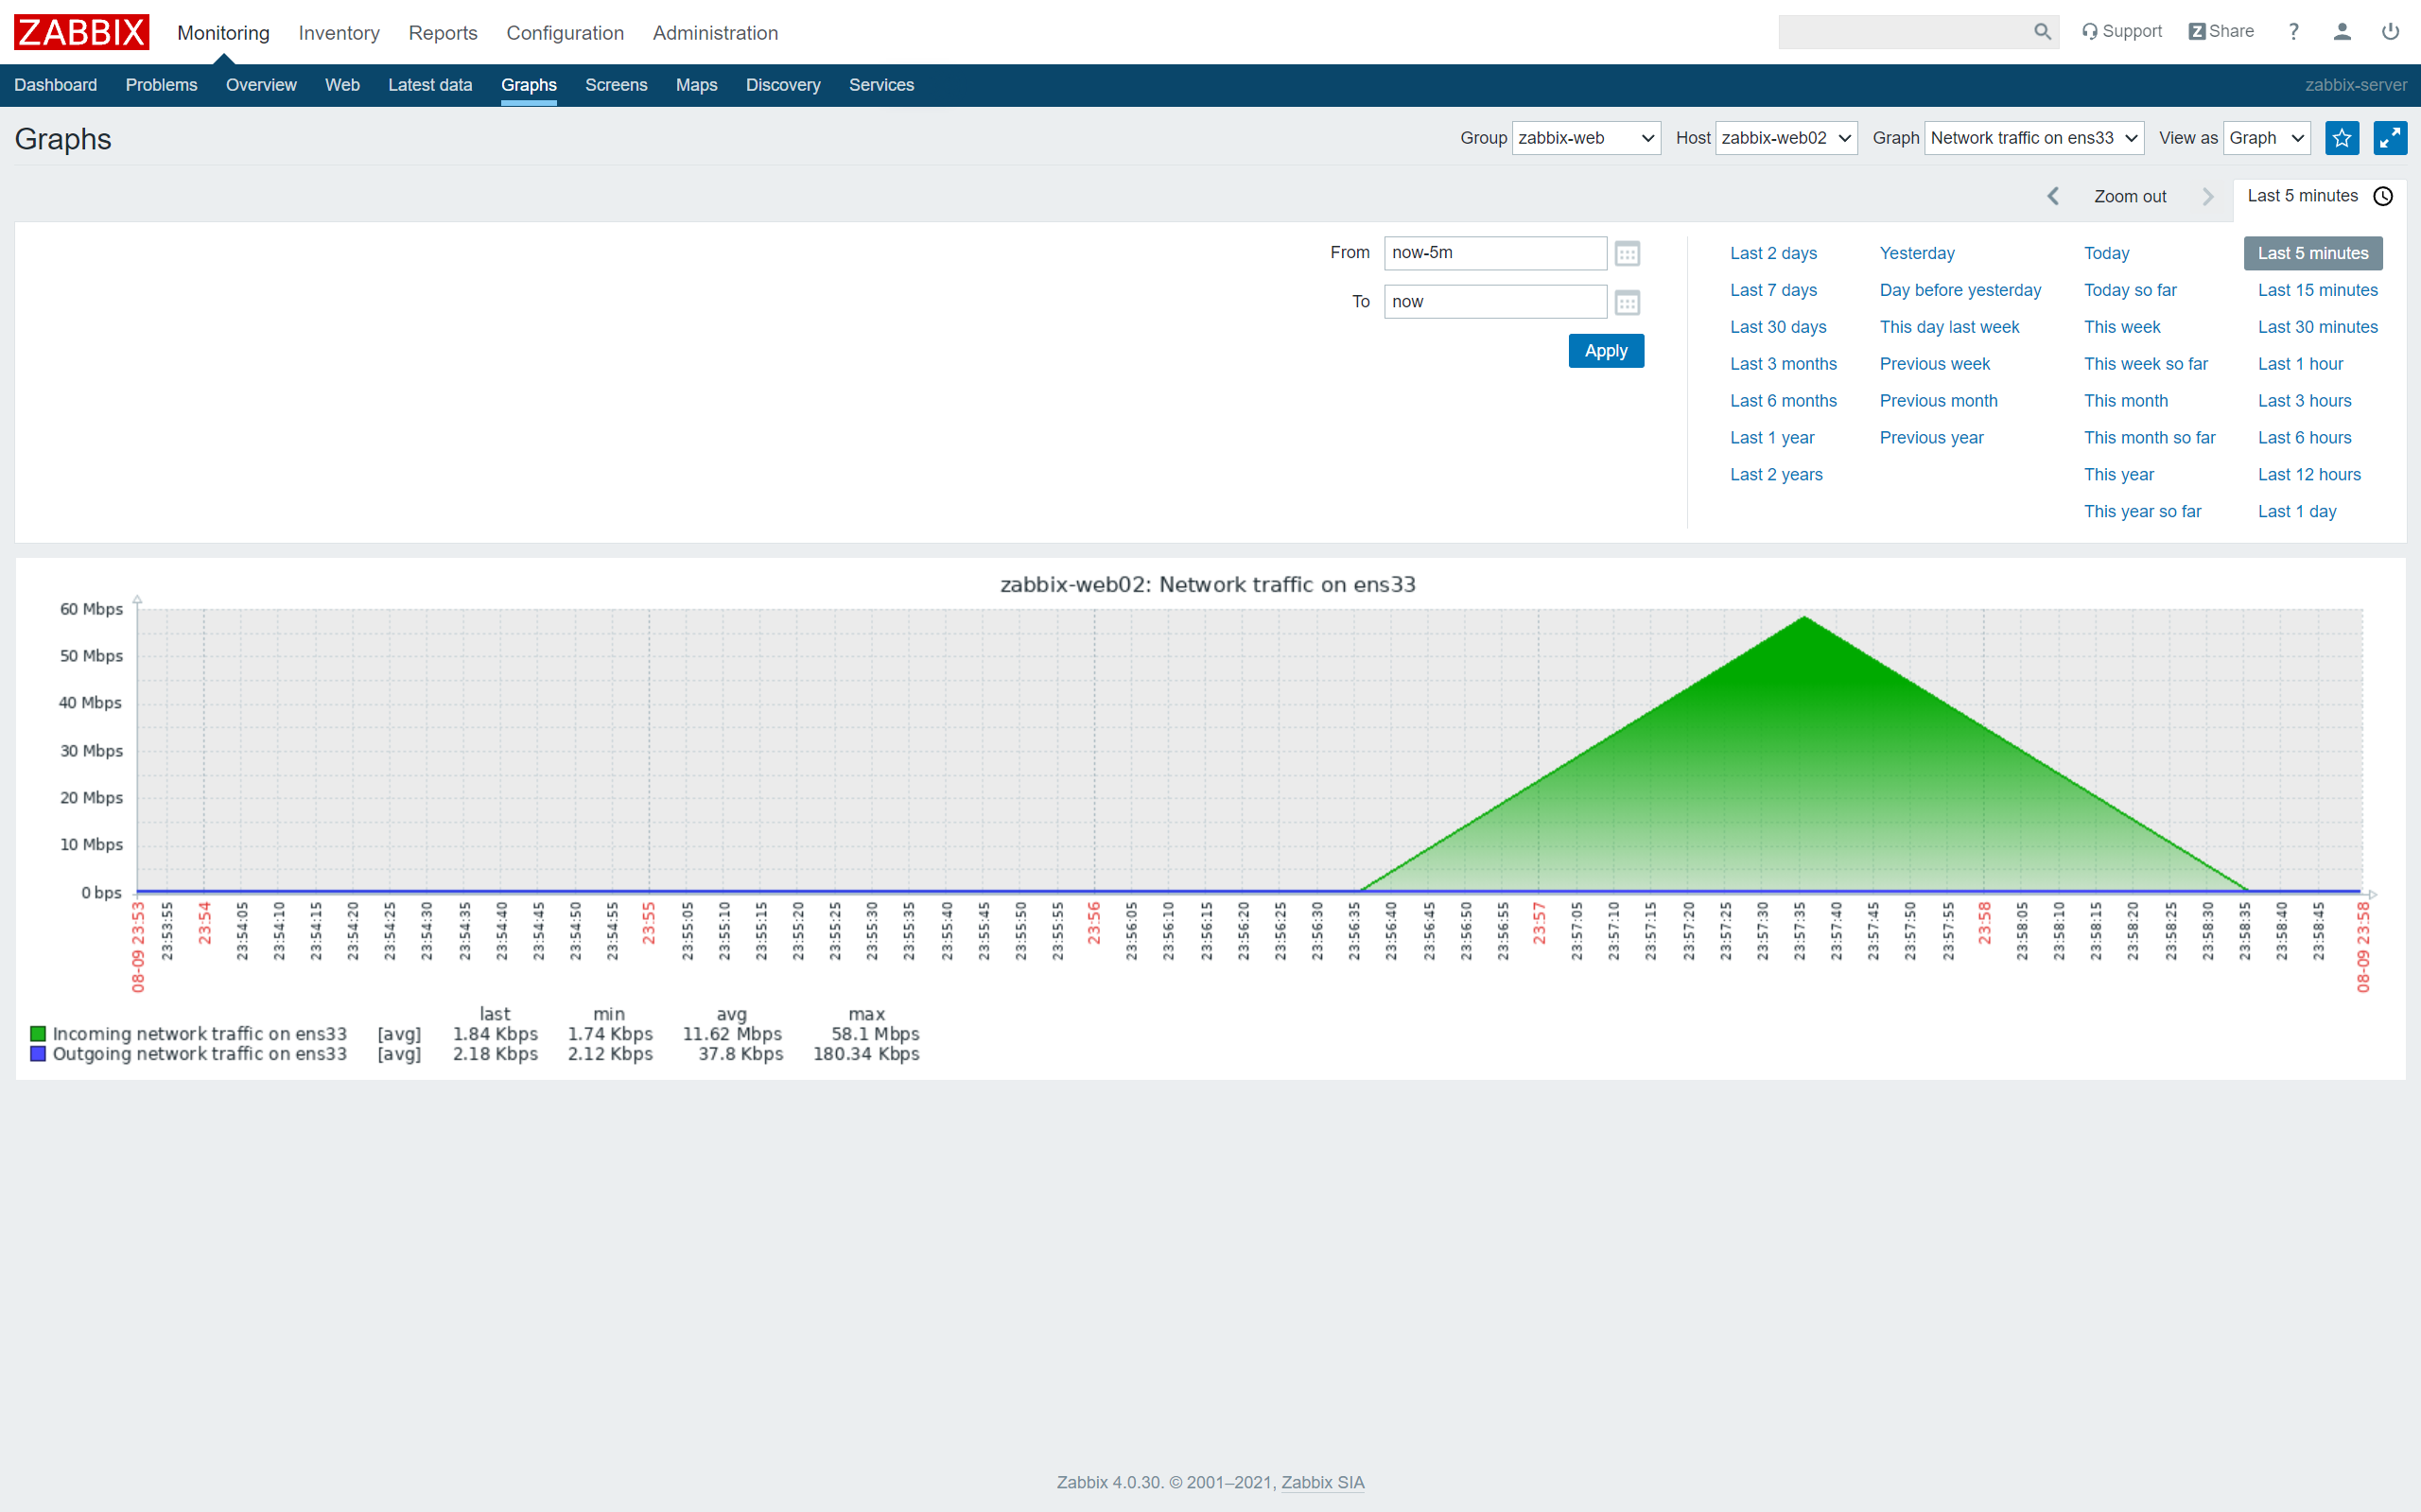Viewport: 2421px width, 1512px height.
Task: Select Last 2 days range
Action: [x=1773, y=253]
